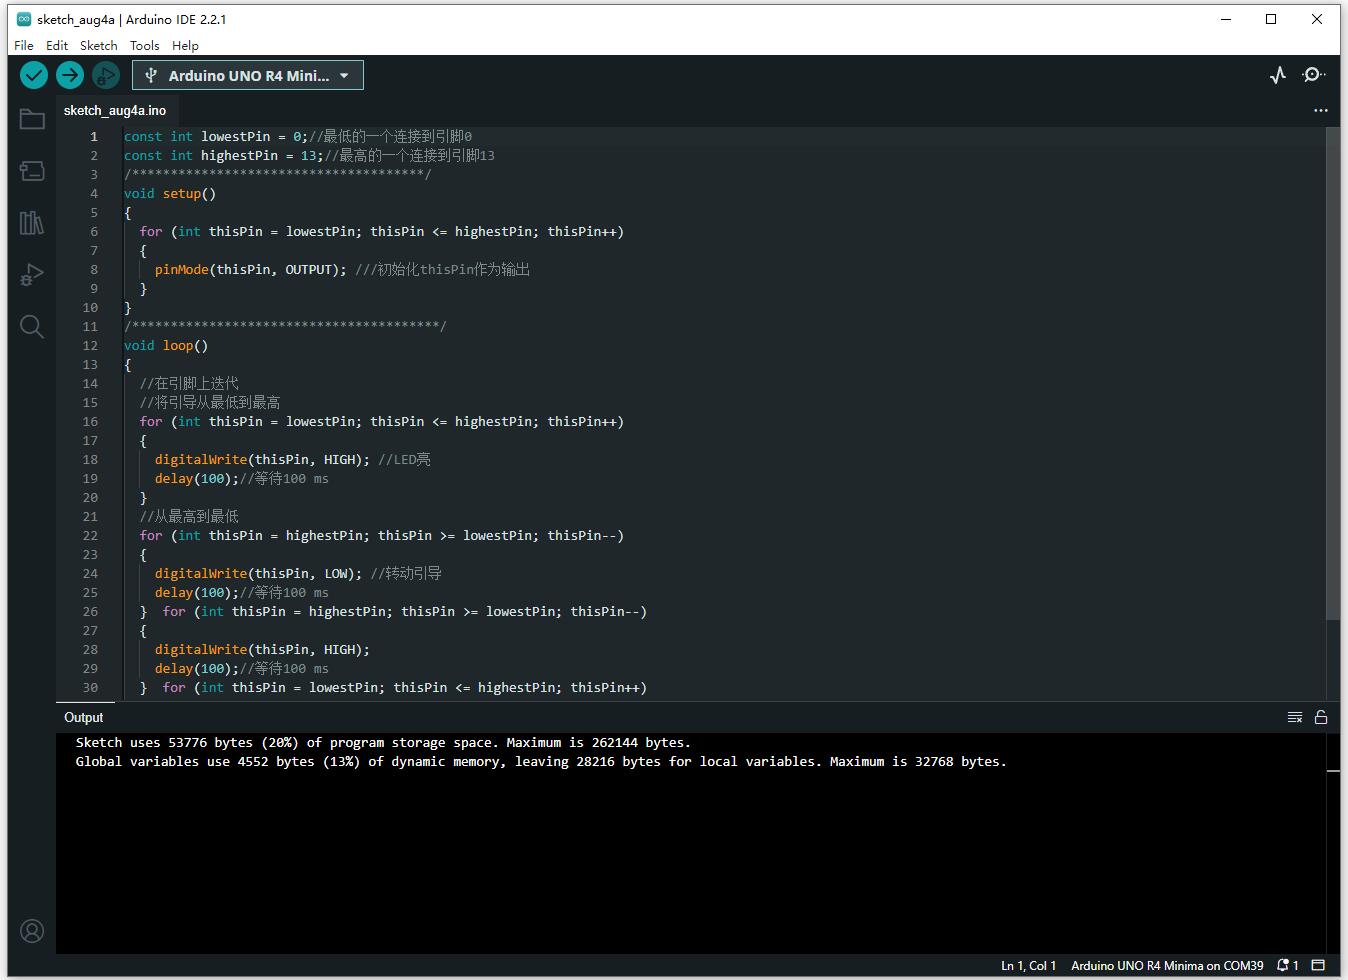Open the Sketch menu
1348x980 pixels.
98,45
